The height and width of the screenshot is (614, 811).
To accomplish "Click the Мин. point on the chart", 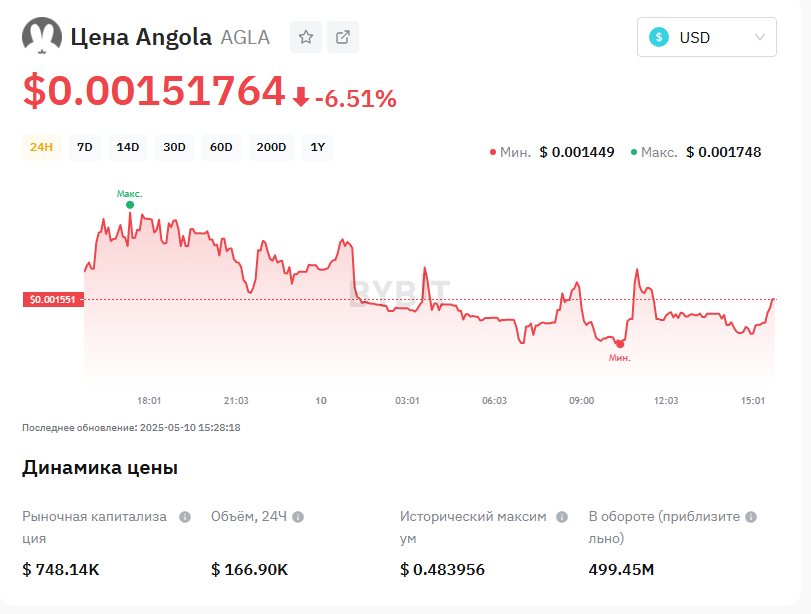I will click(x=620, y=344).
